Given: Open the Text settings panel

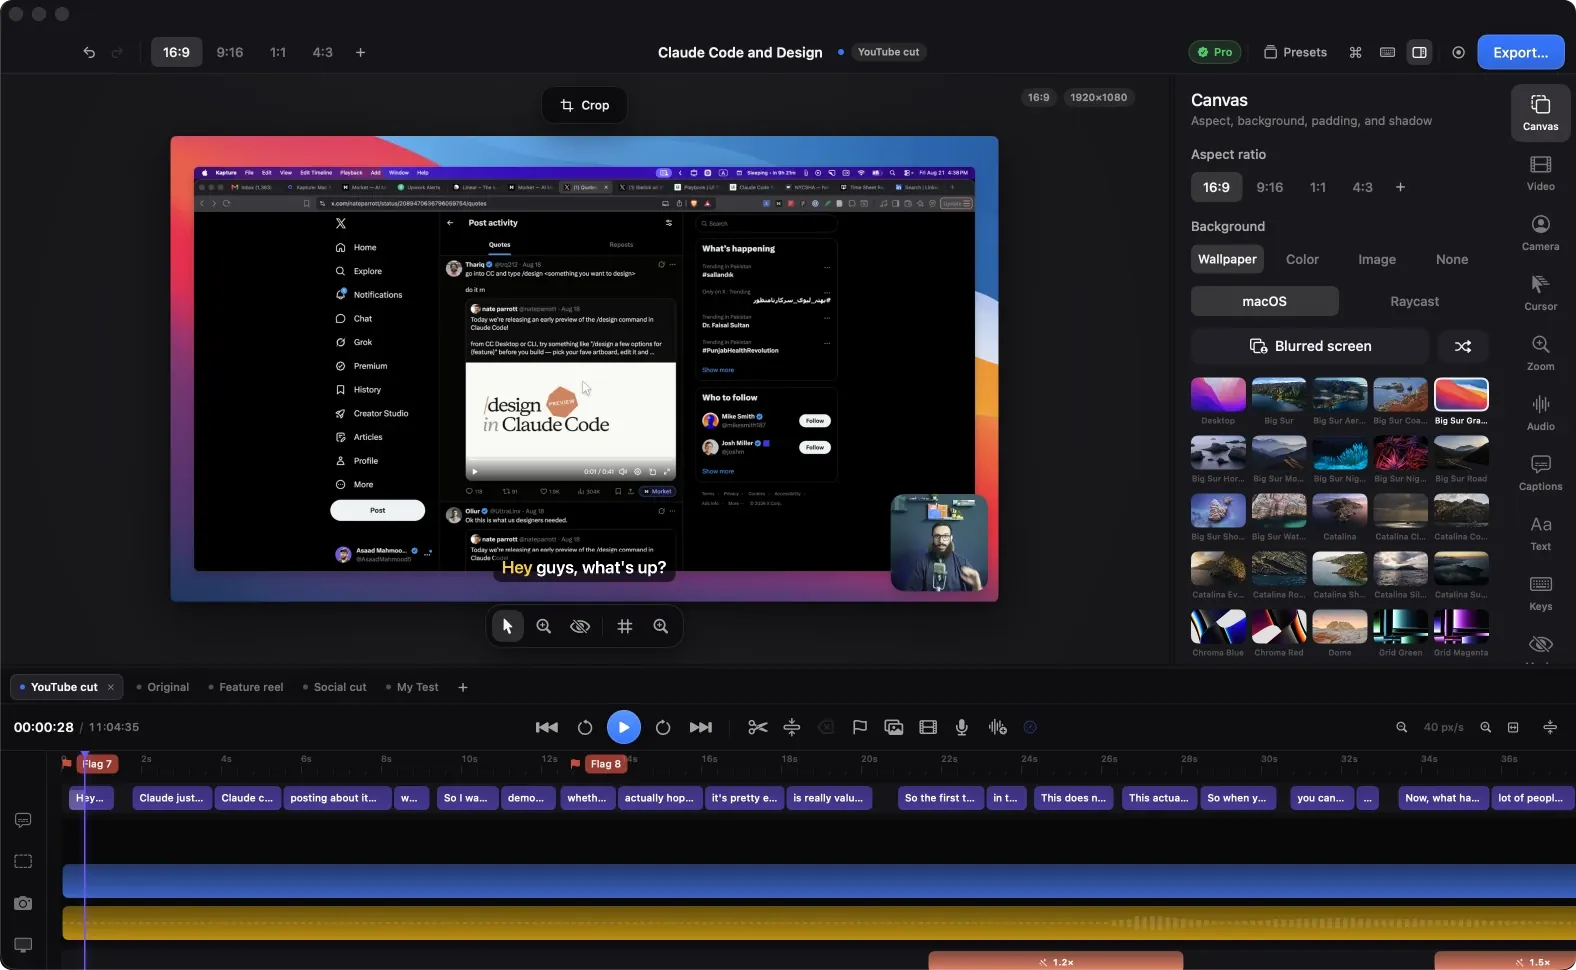Looking at the screenshot, I should coord(1540,533).
